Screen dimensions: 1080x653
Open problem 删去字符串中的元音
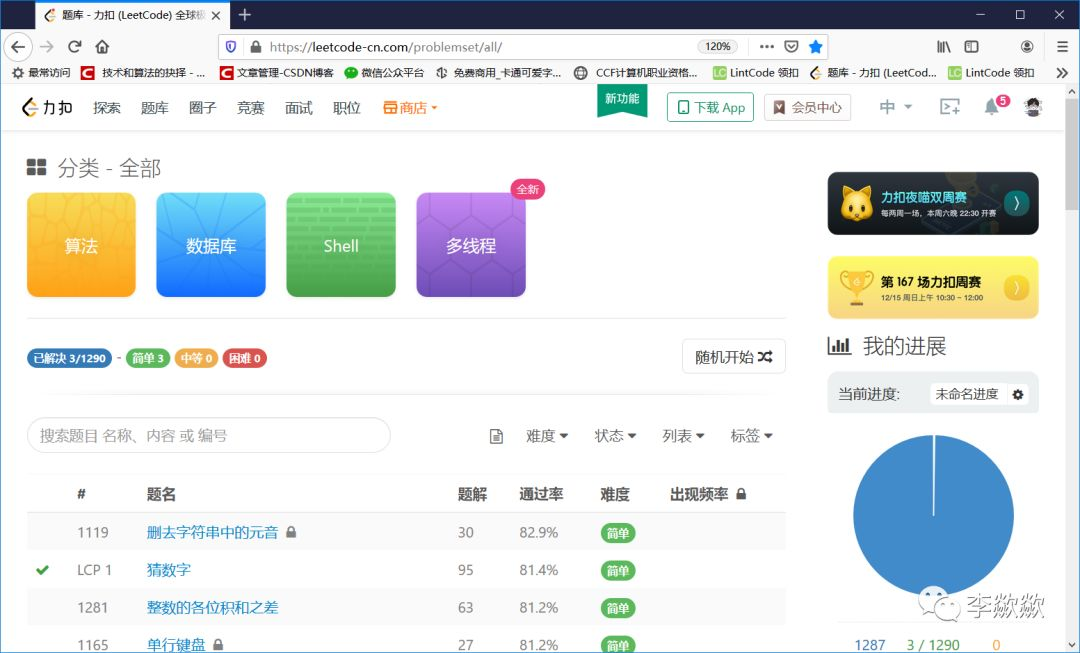(x=212, y=532)
